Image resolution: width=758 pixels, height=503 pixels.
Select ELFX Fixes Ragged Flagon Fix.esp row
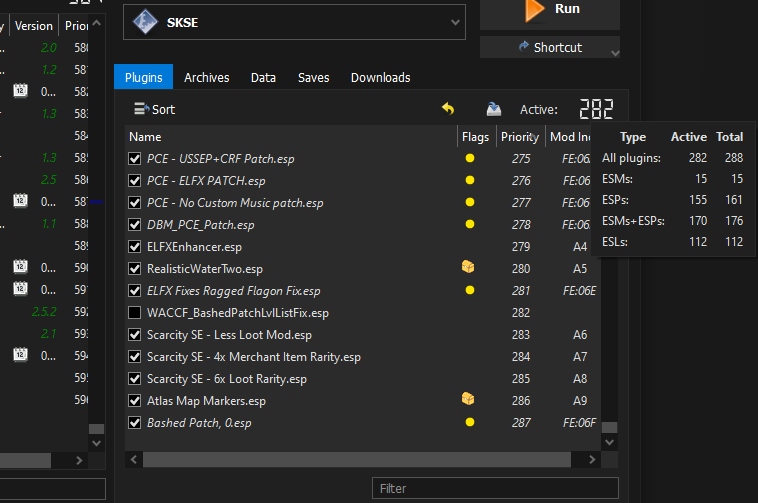pyautogui.click(x=363, y=291)
